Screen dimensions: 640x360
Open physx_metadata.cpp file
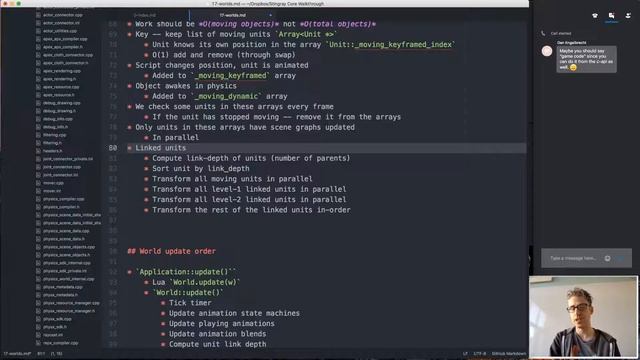(x=62, y=287)
